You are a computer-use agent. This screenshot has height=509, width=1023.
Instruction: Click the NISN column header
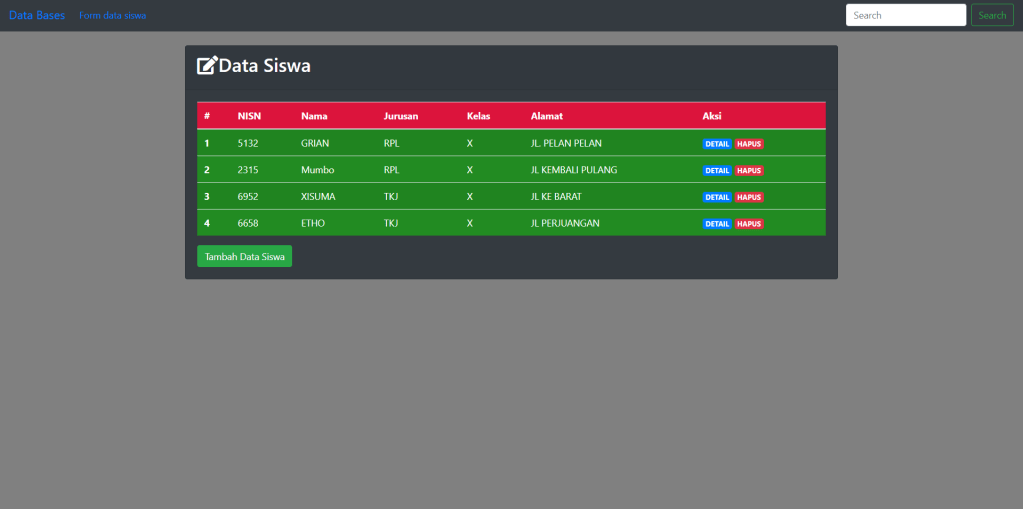pos(249,116)
